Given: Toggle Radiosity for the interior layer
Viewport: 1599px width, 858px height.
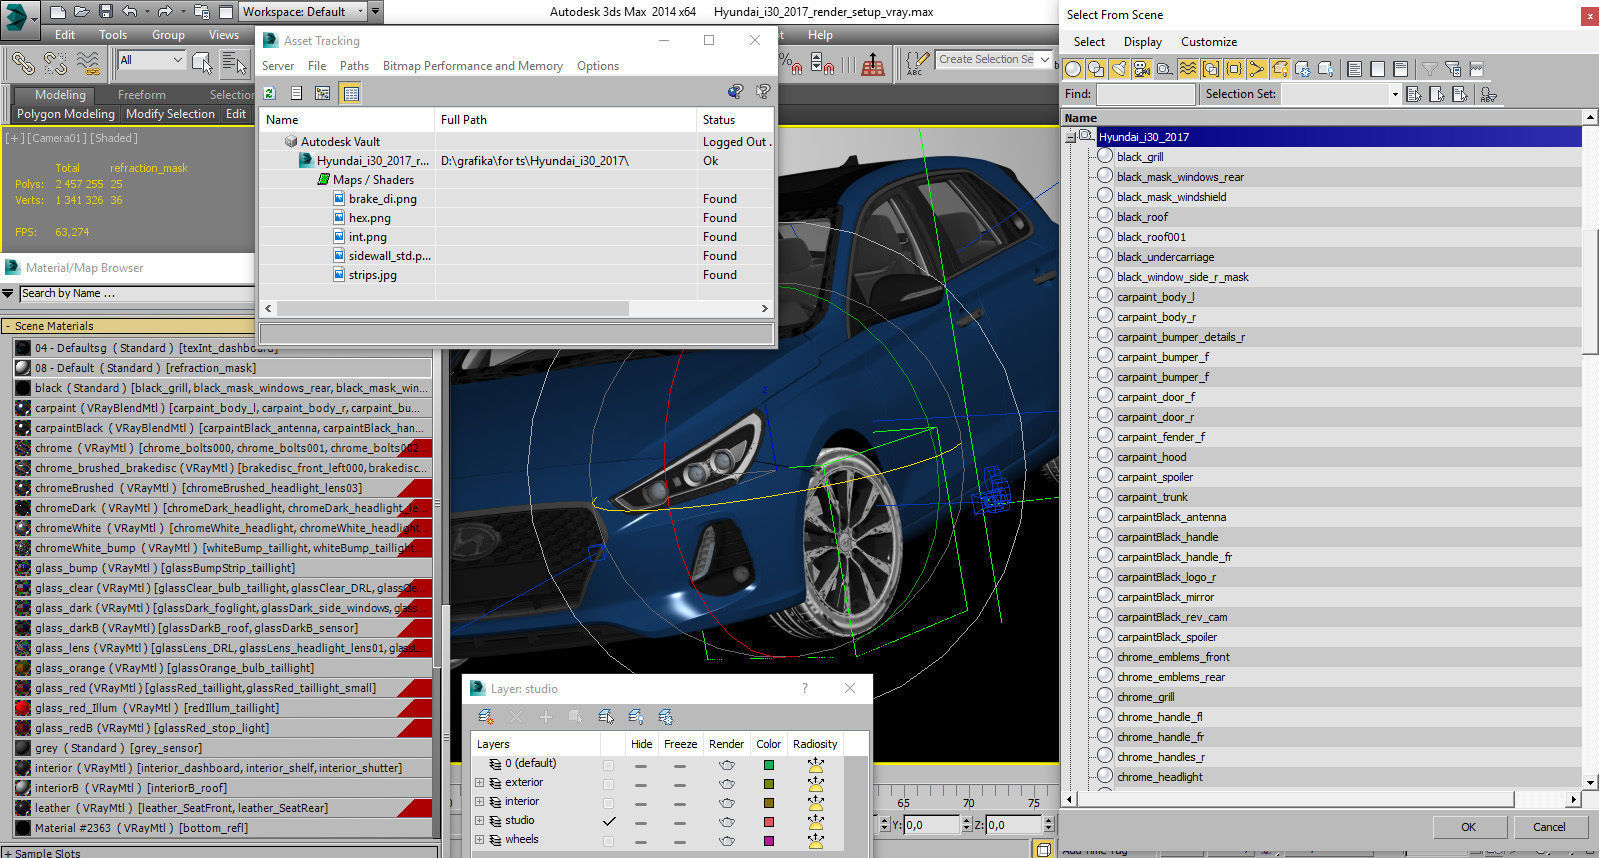Looking at the screenshot, I should coord(815,802).
